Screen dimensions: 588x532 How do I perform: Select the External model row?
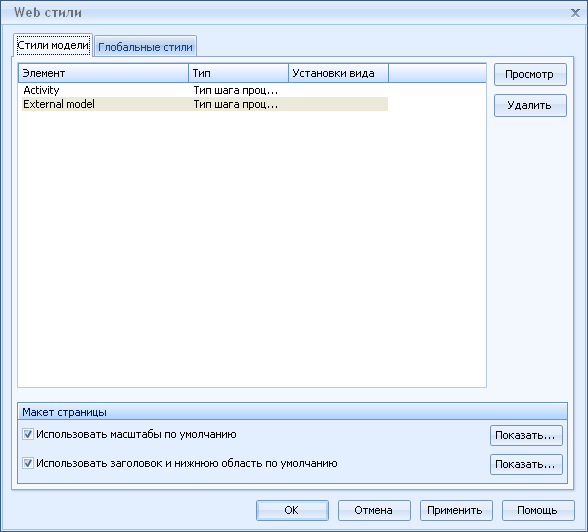coord(205,104)
